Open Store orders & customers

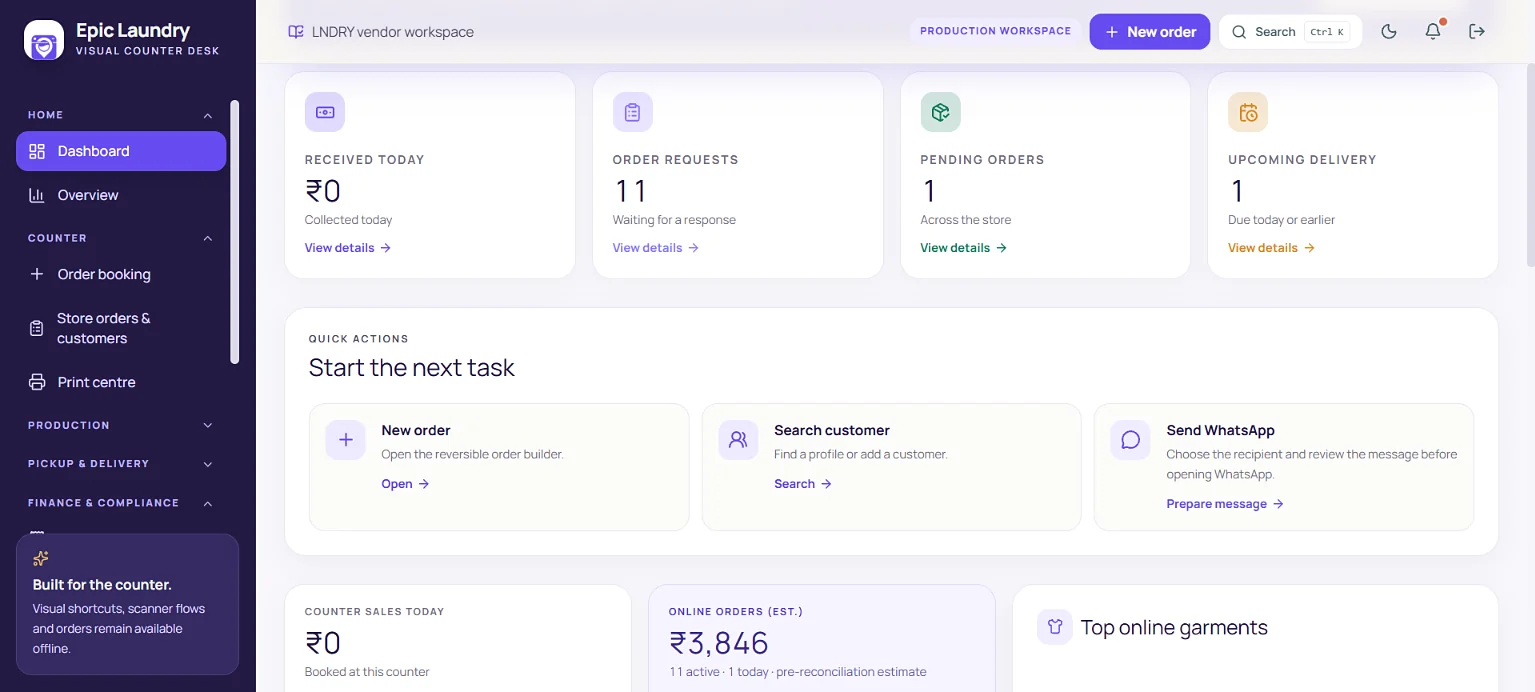[x=121, y=328]
